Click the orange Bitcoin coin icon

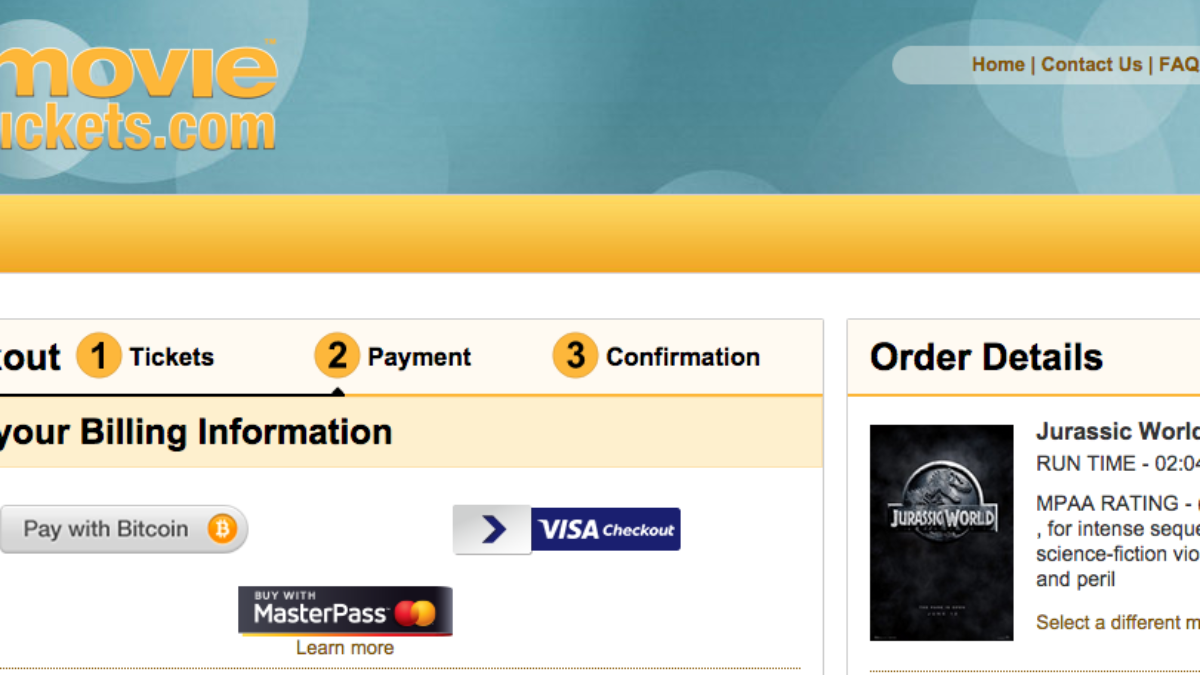pyautogui.click(x=222, y=529)
